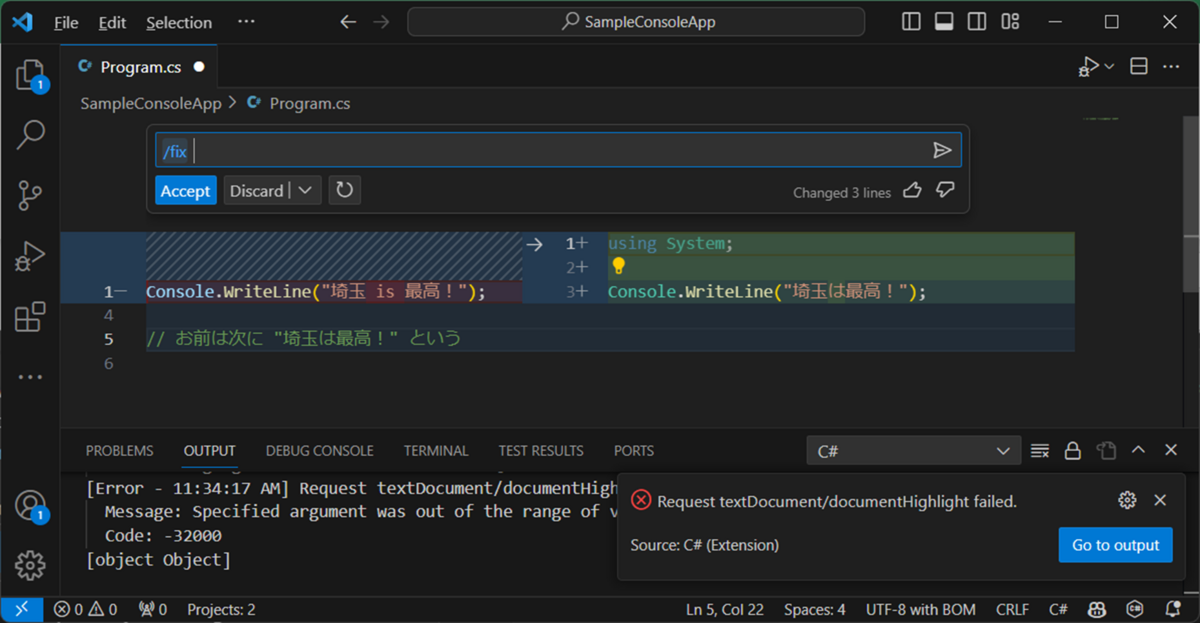
Task: Maximize the panel with the chevron up
Action: (1138, 451)
